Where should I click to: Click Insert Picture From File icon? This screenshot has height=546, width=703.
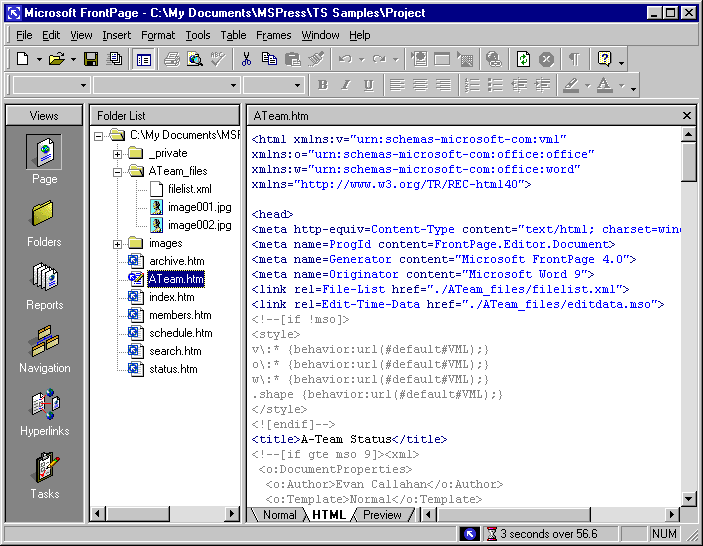pyautogui.click(x=465, y=59)
